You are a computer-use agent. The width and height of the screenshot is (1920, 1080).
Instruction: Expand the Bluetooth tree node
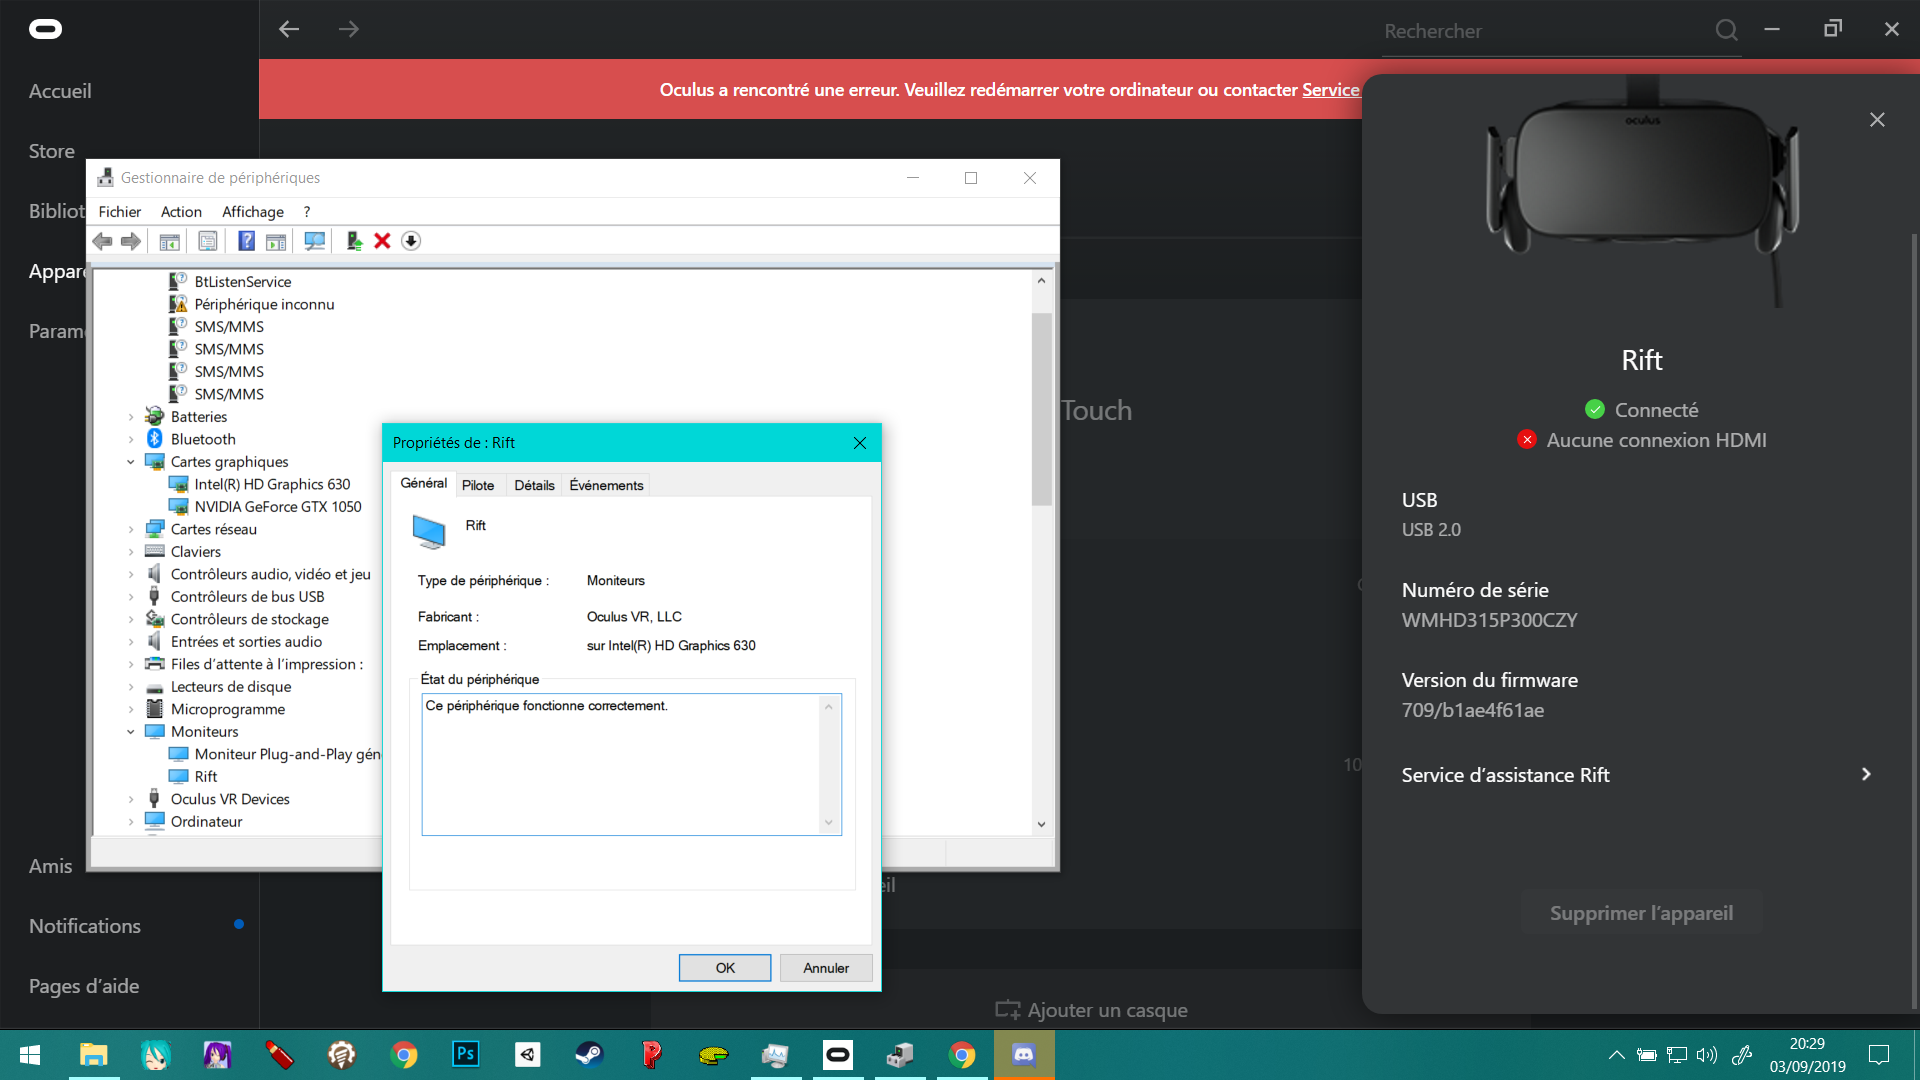[x=131, y=439]
